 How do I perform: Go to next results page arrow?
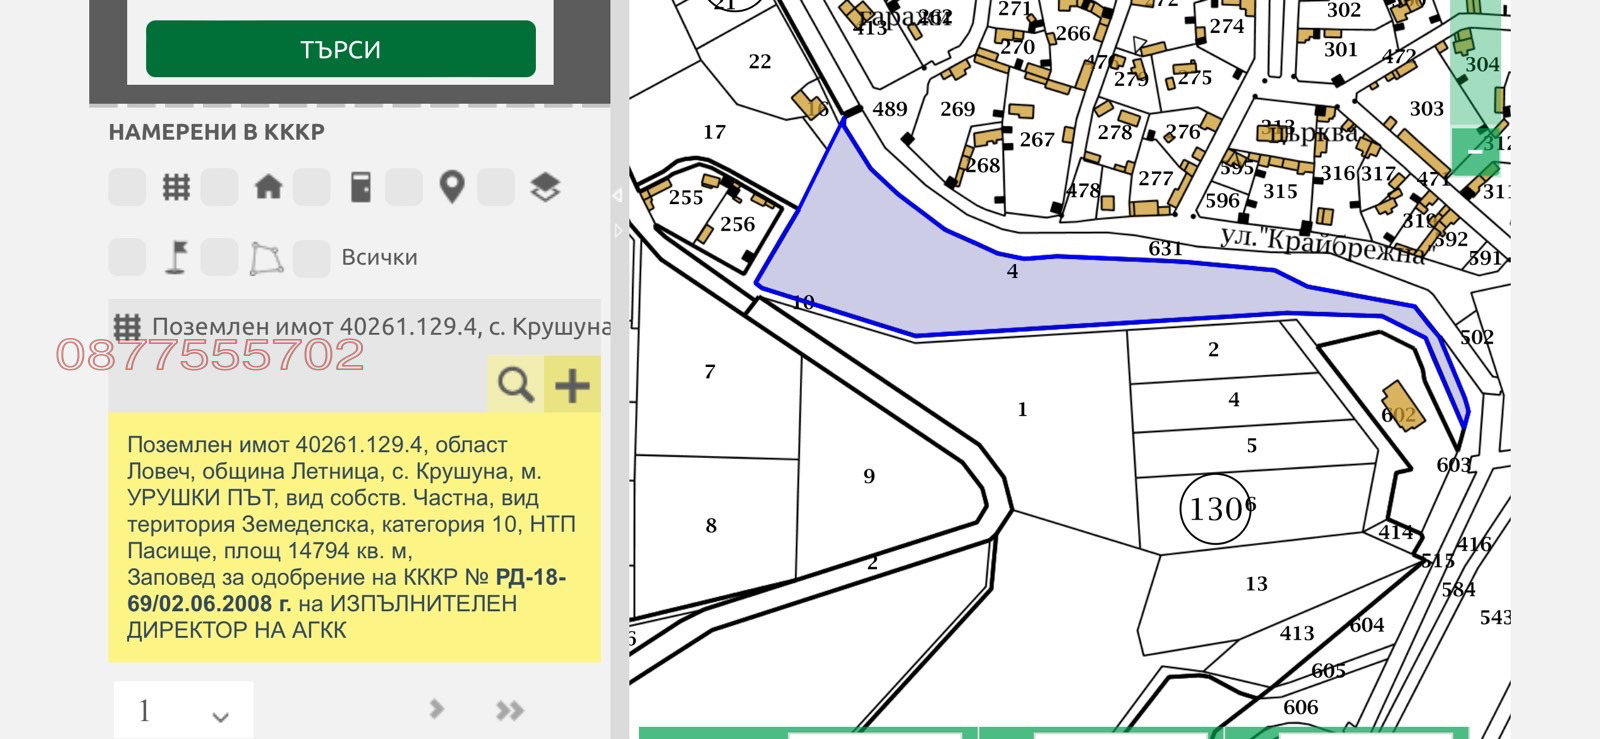click(436, 709)
